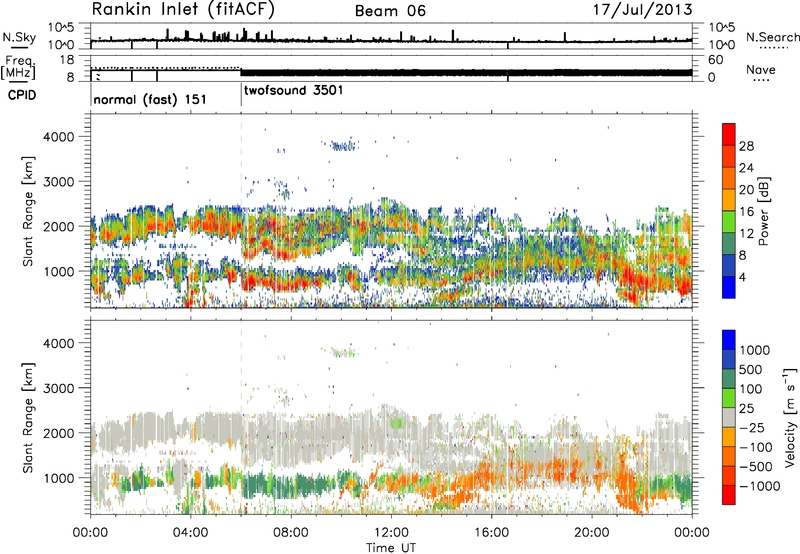Select the 'Beam 06' header label
Viewport: 800px width, 554px height.
(390, 11)
